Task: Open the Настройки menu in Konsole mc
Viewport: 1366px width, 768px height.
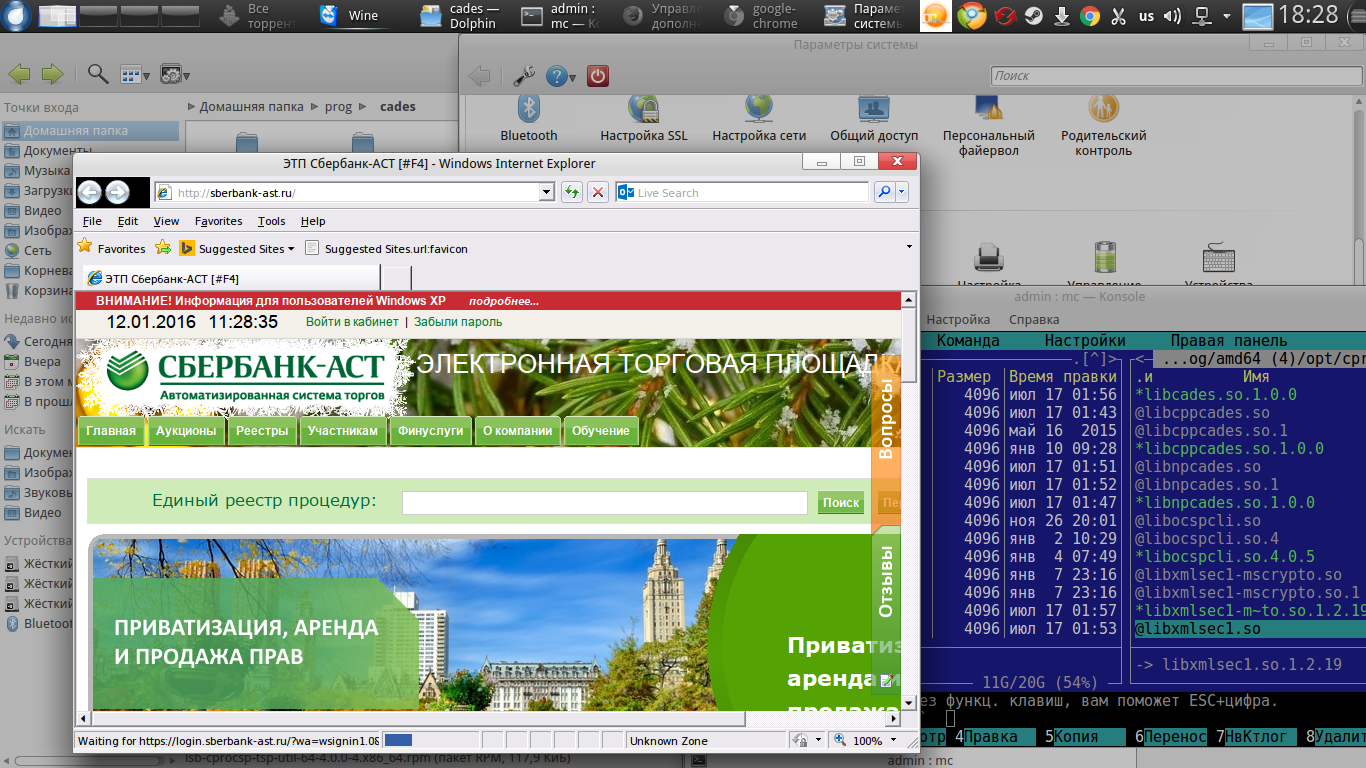Action: coord(1085,340)
